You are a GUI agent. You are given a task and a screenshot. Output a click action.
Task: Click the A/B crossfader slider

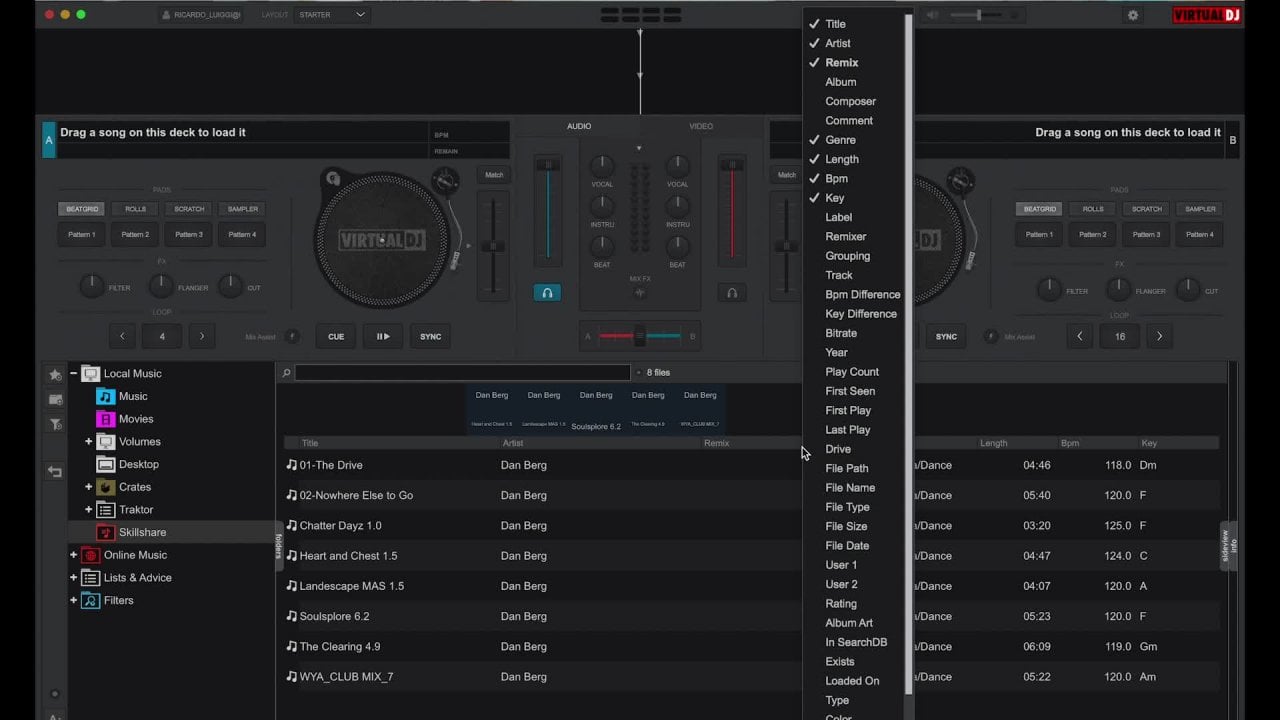pyautogui.click(x=640, y=337)
